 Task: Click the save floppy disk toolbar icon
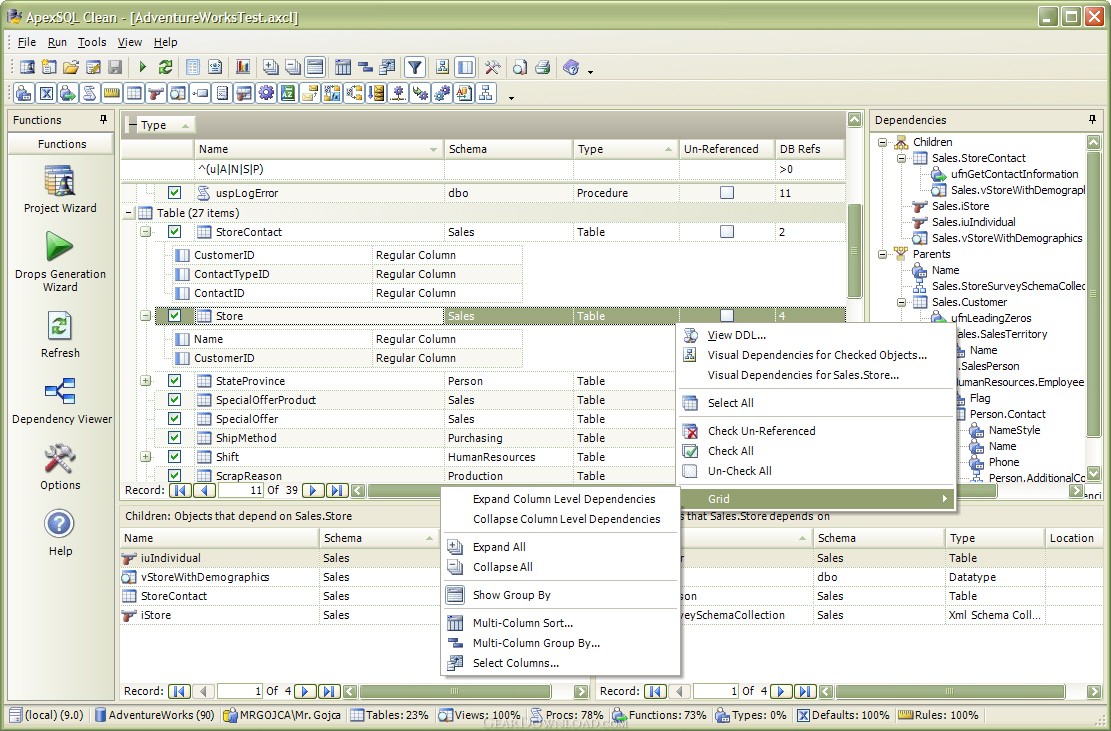(115, 67)
